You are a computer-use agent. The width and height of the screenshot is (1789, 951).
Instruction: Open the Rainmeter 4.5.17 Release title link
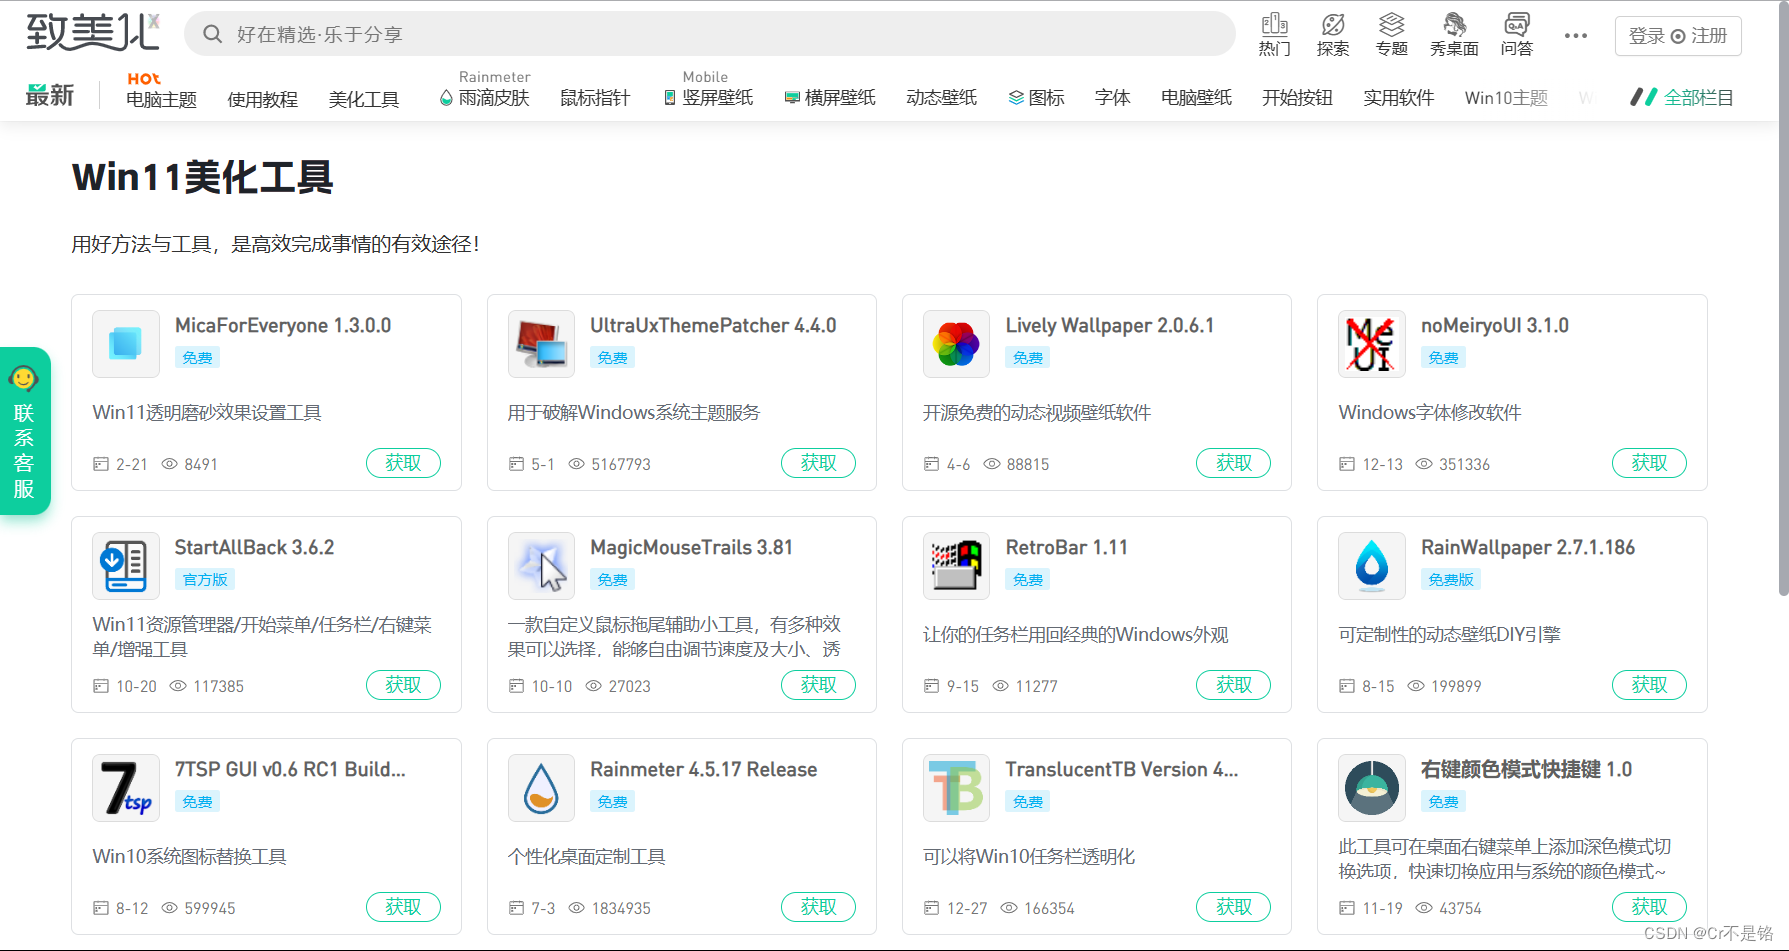tap(704, 769)
